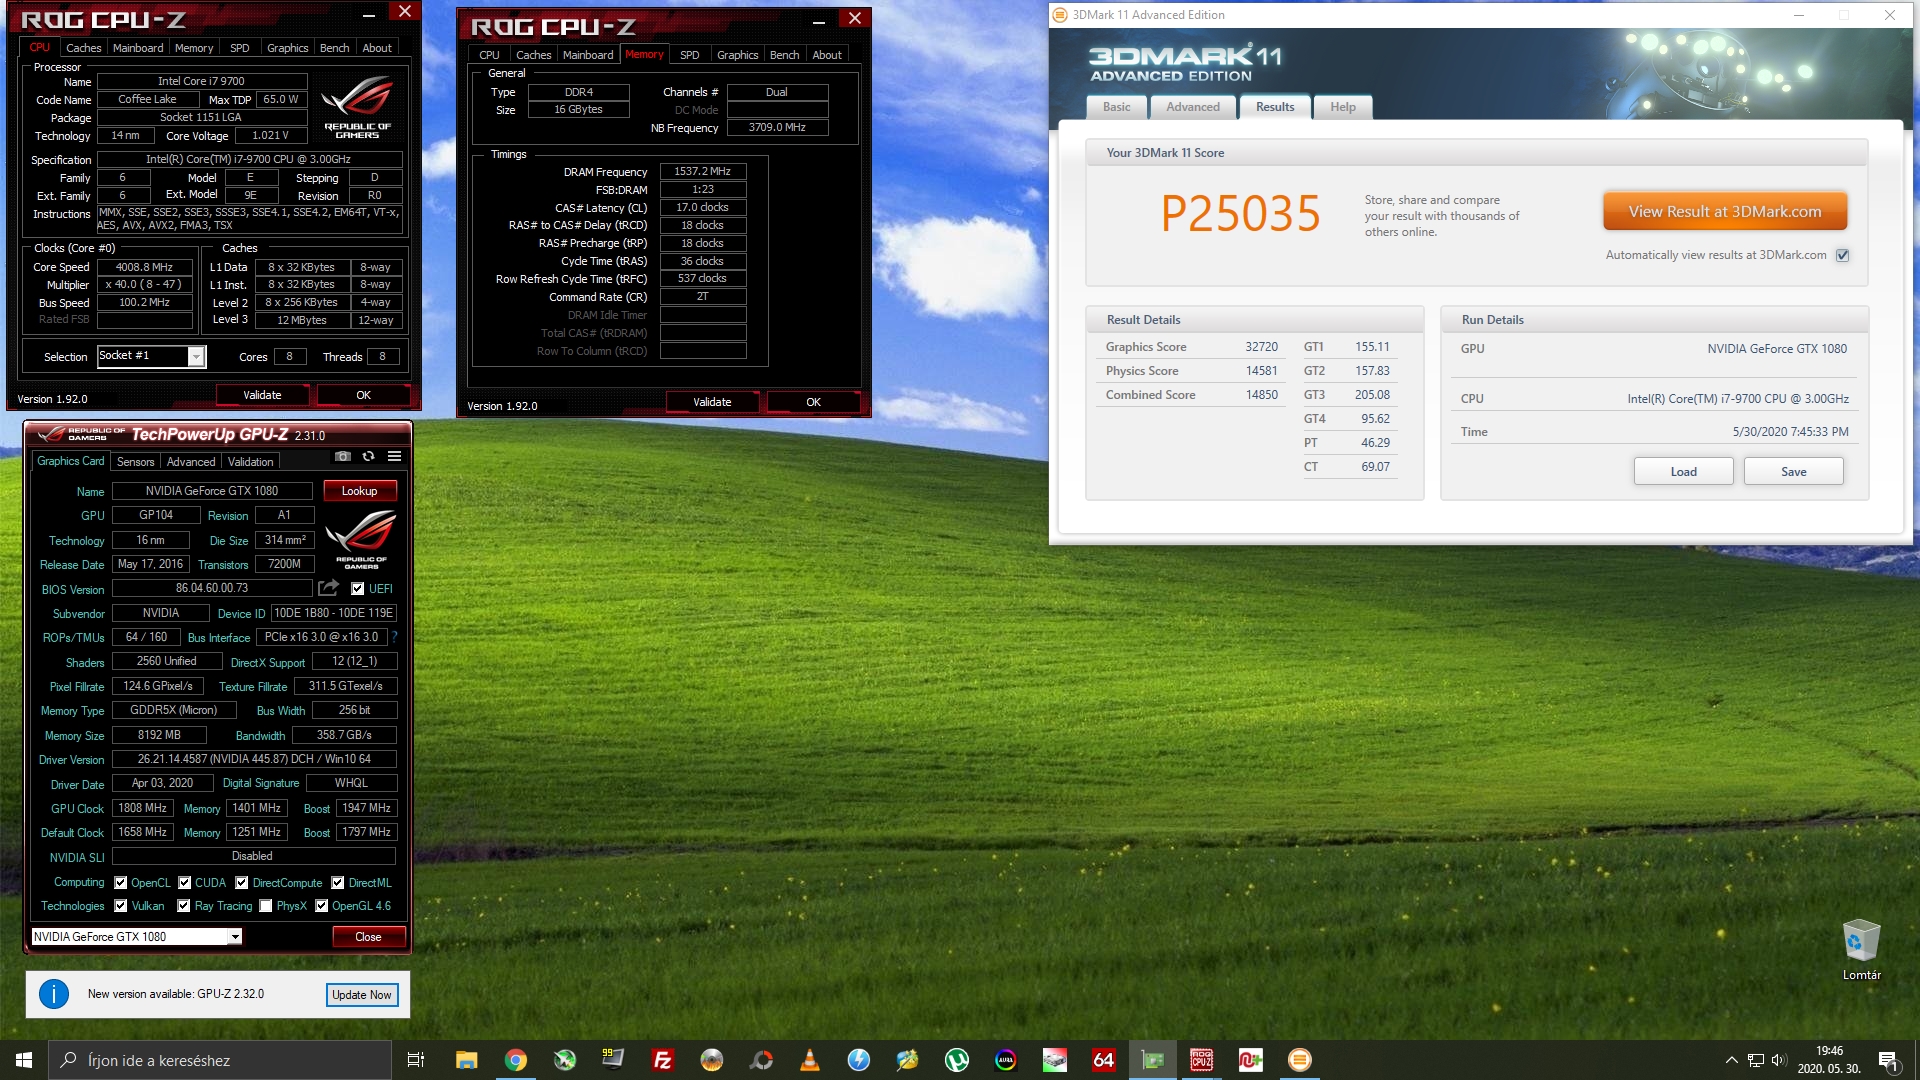Open the volume control in the tray

click(1779, 1060)
